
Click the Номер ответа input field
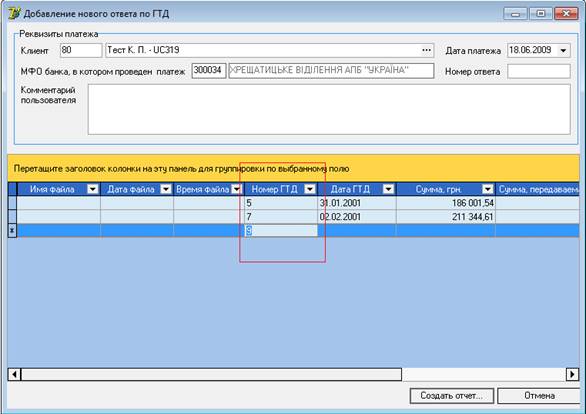(539, 71)
